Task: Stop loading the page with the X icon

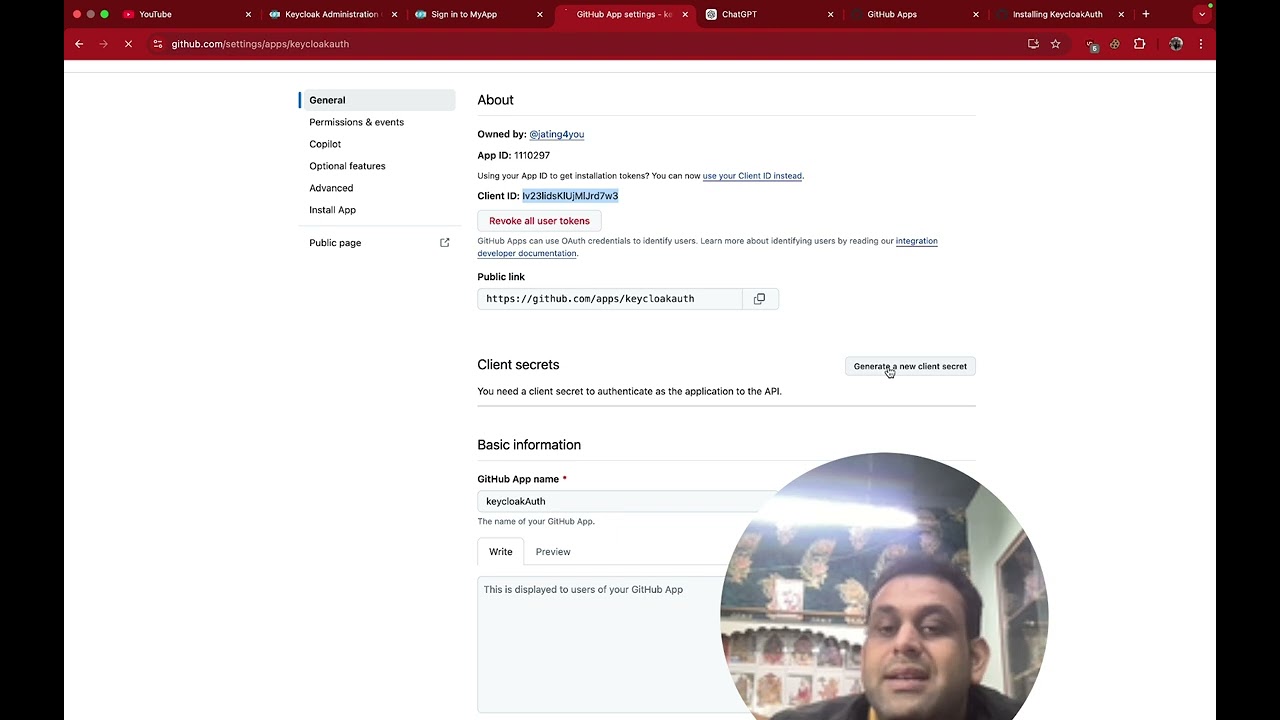Action: (x=128, y=44)
